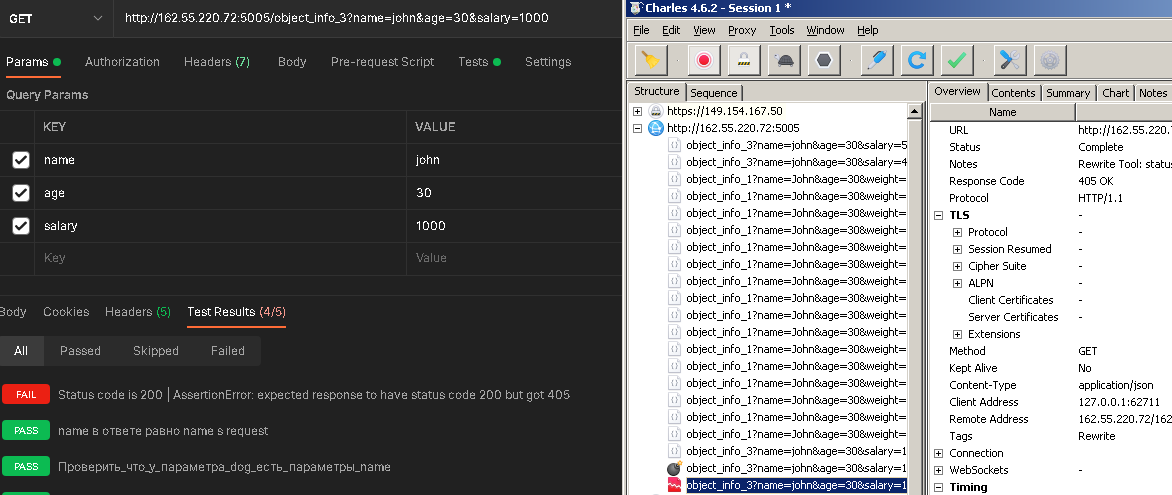Click the Compose pen icon in Charles

click(x=877, y=61)
